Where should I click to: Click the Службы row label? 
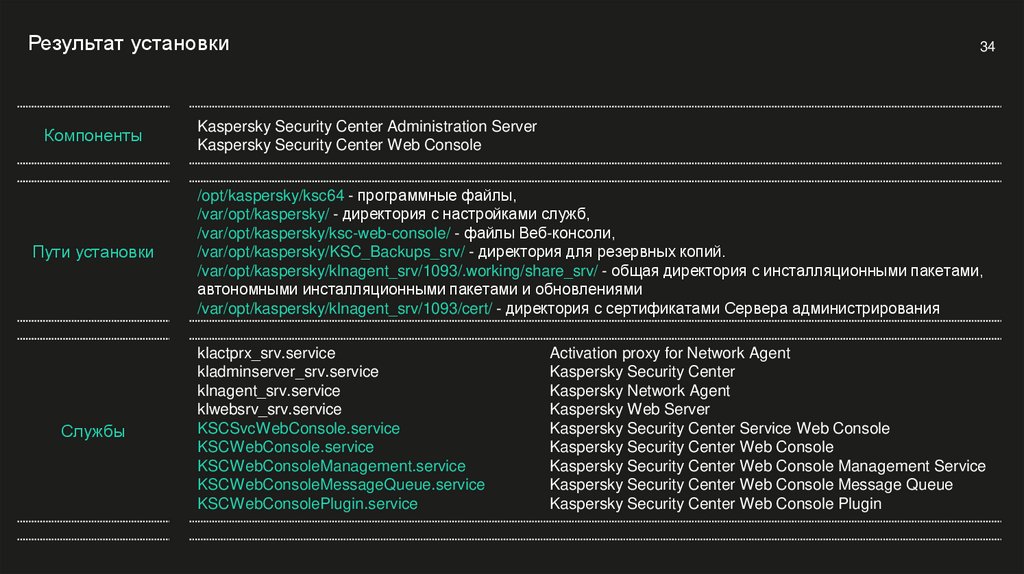pyautogui.click(x=93, y=432)
